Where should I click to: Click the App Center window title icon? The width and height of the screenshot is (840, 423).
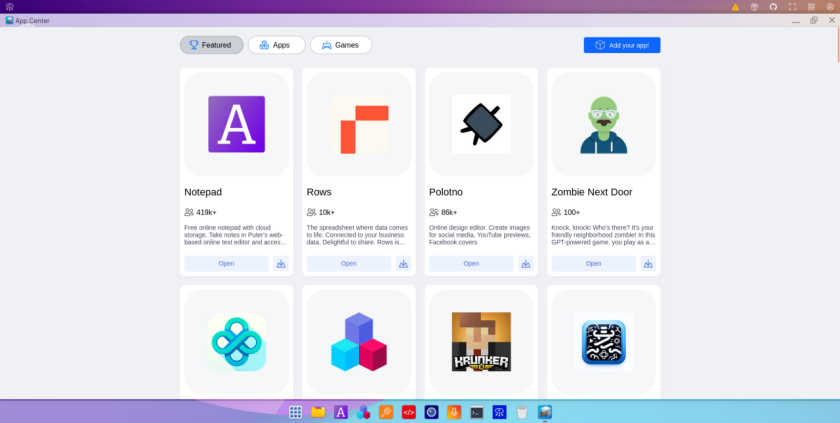10,20
